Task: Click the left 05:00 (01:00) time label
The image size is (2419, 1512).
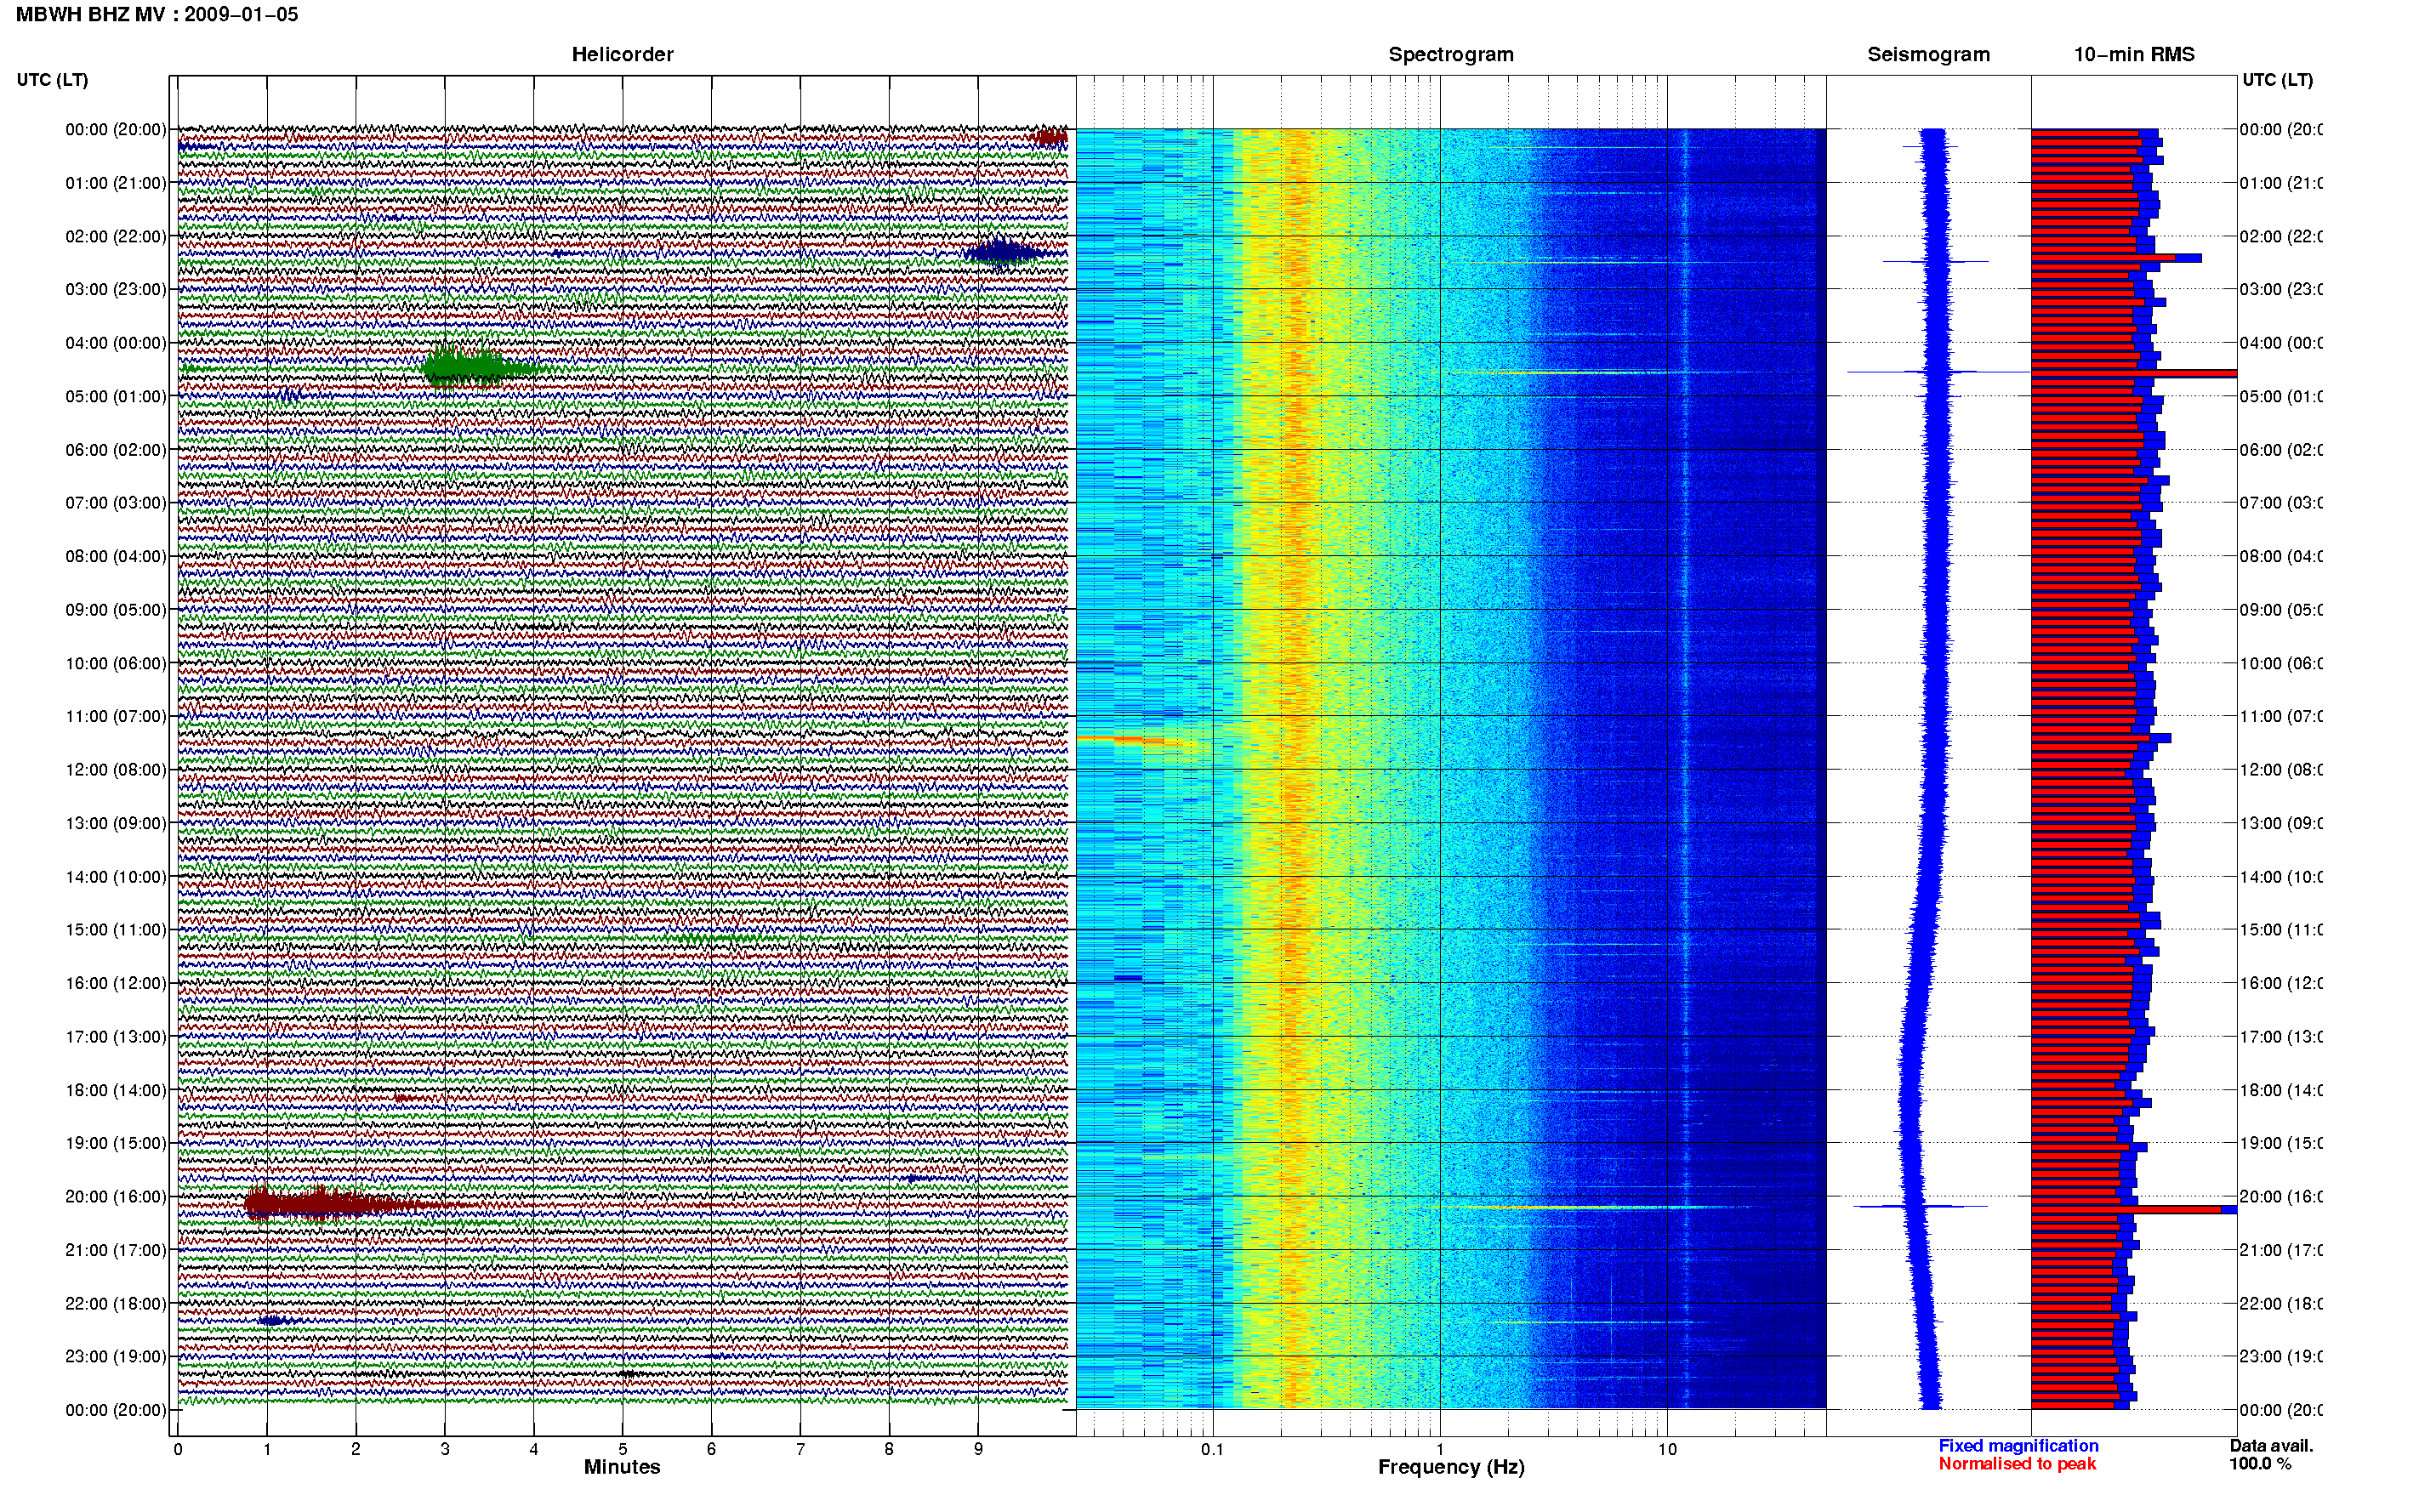Action: (x=116, y=397)
